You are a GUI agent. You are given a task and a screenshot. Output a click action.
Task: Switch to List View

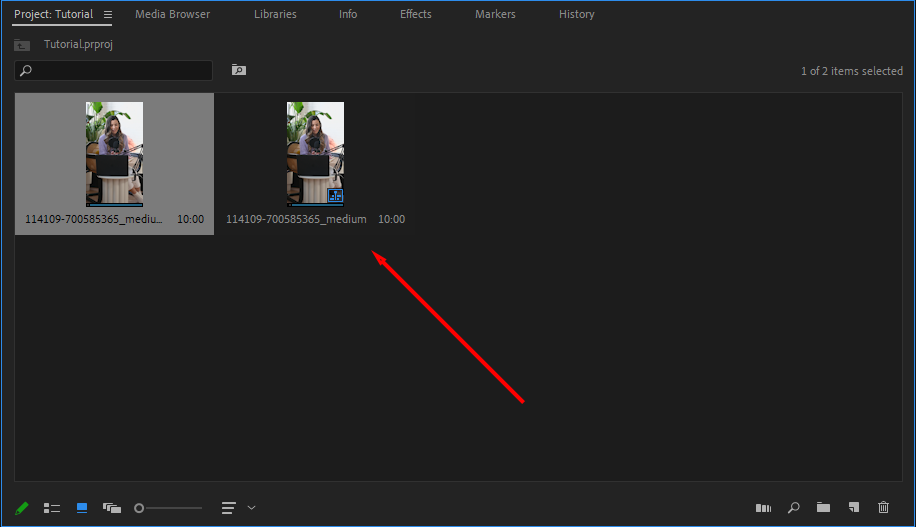click(x=52, y=508)
